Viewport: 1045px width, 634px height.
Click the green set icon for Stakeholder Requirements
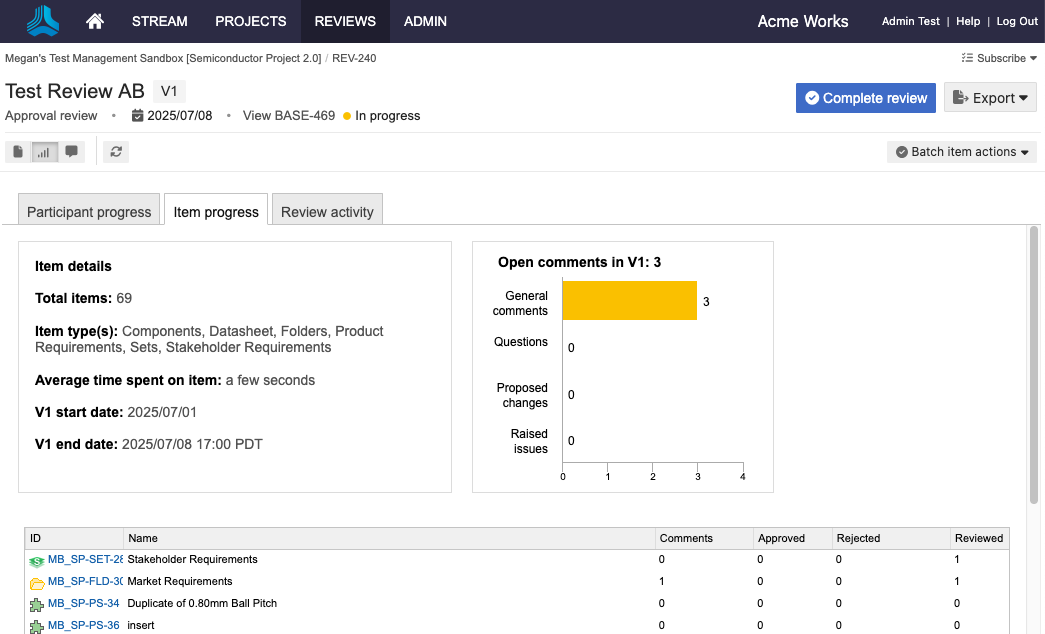36,560
